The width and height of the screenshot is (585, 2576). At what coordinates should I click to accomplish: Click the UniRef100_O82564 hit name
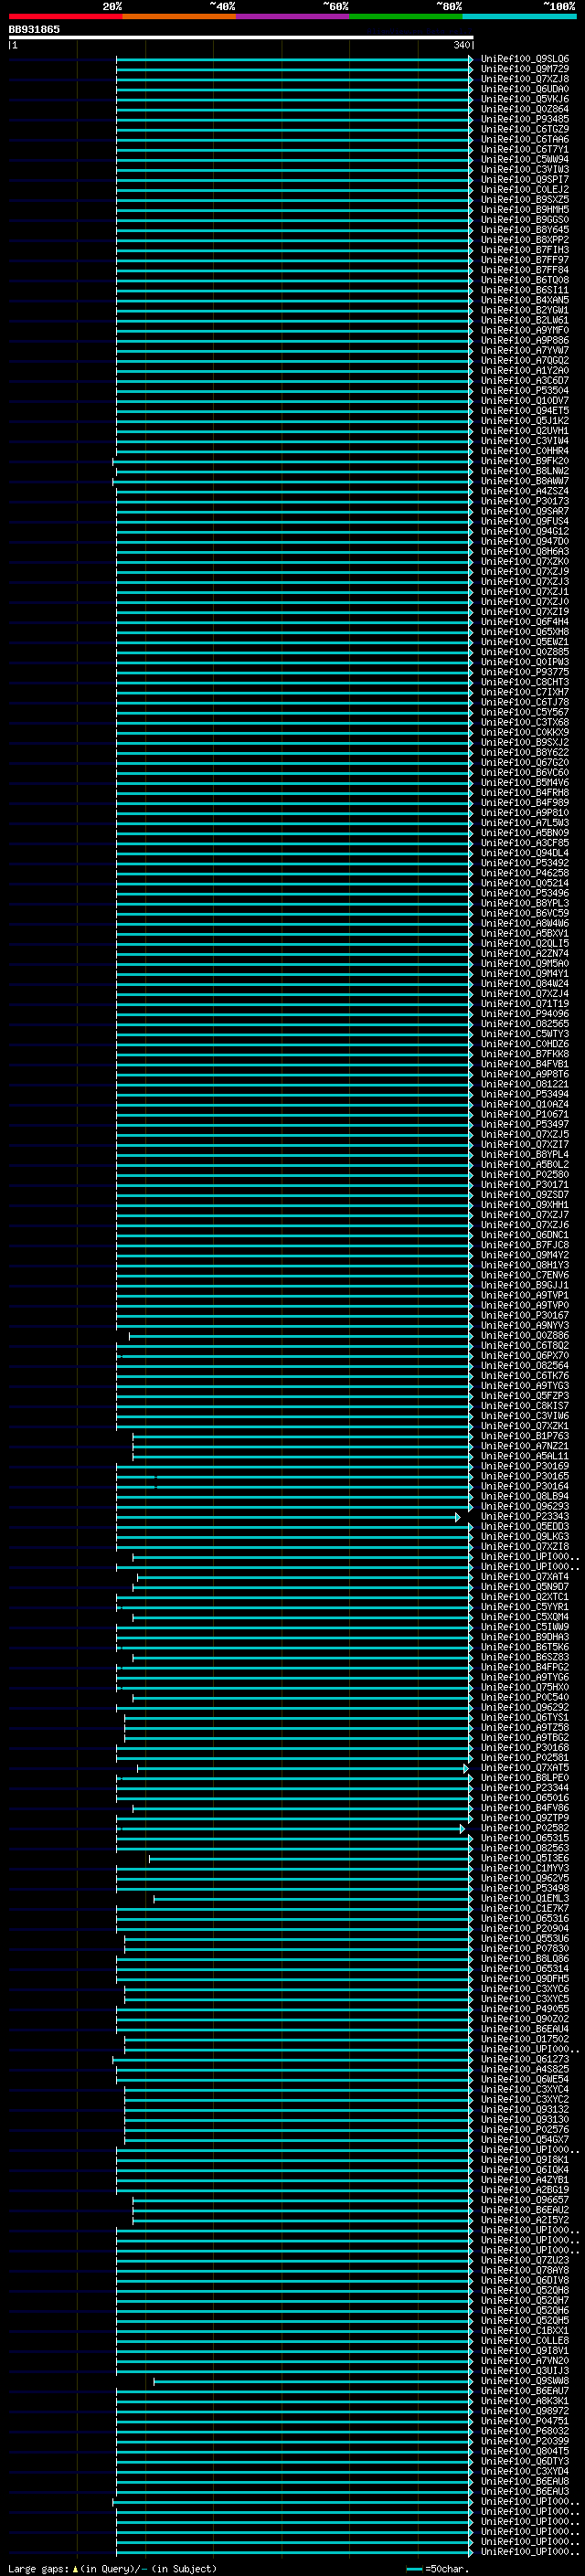[525, 1366]
